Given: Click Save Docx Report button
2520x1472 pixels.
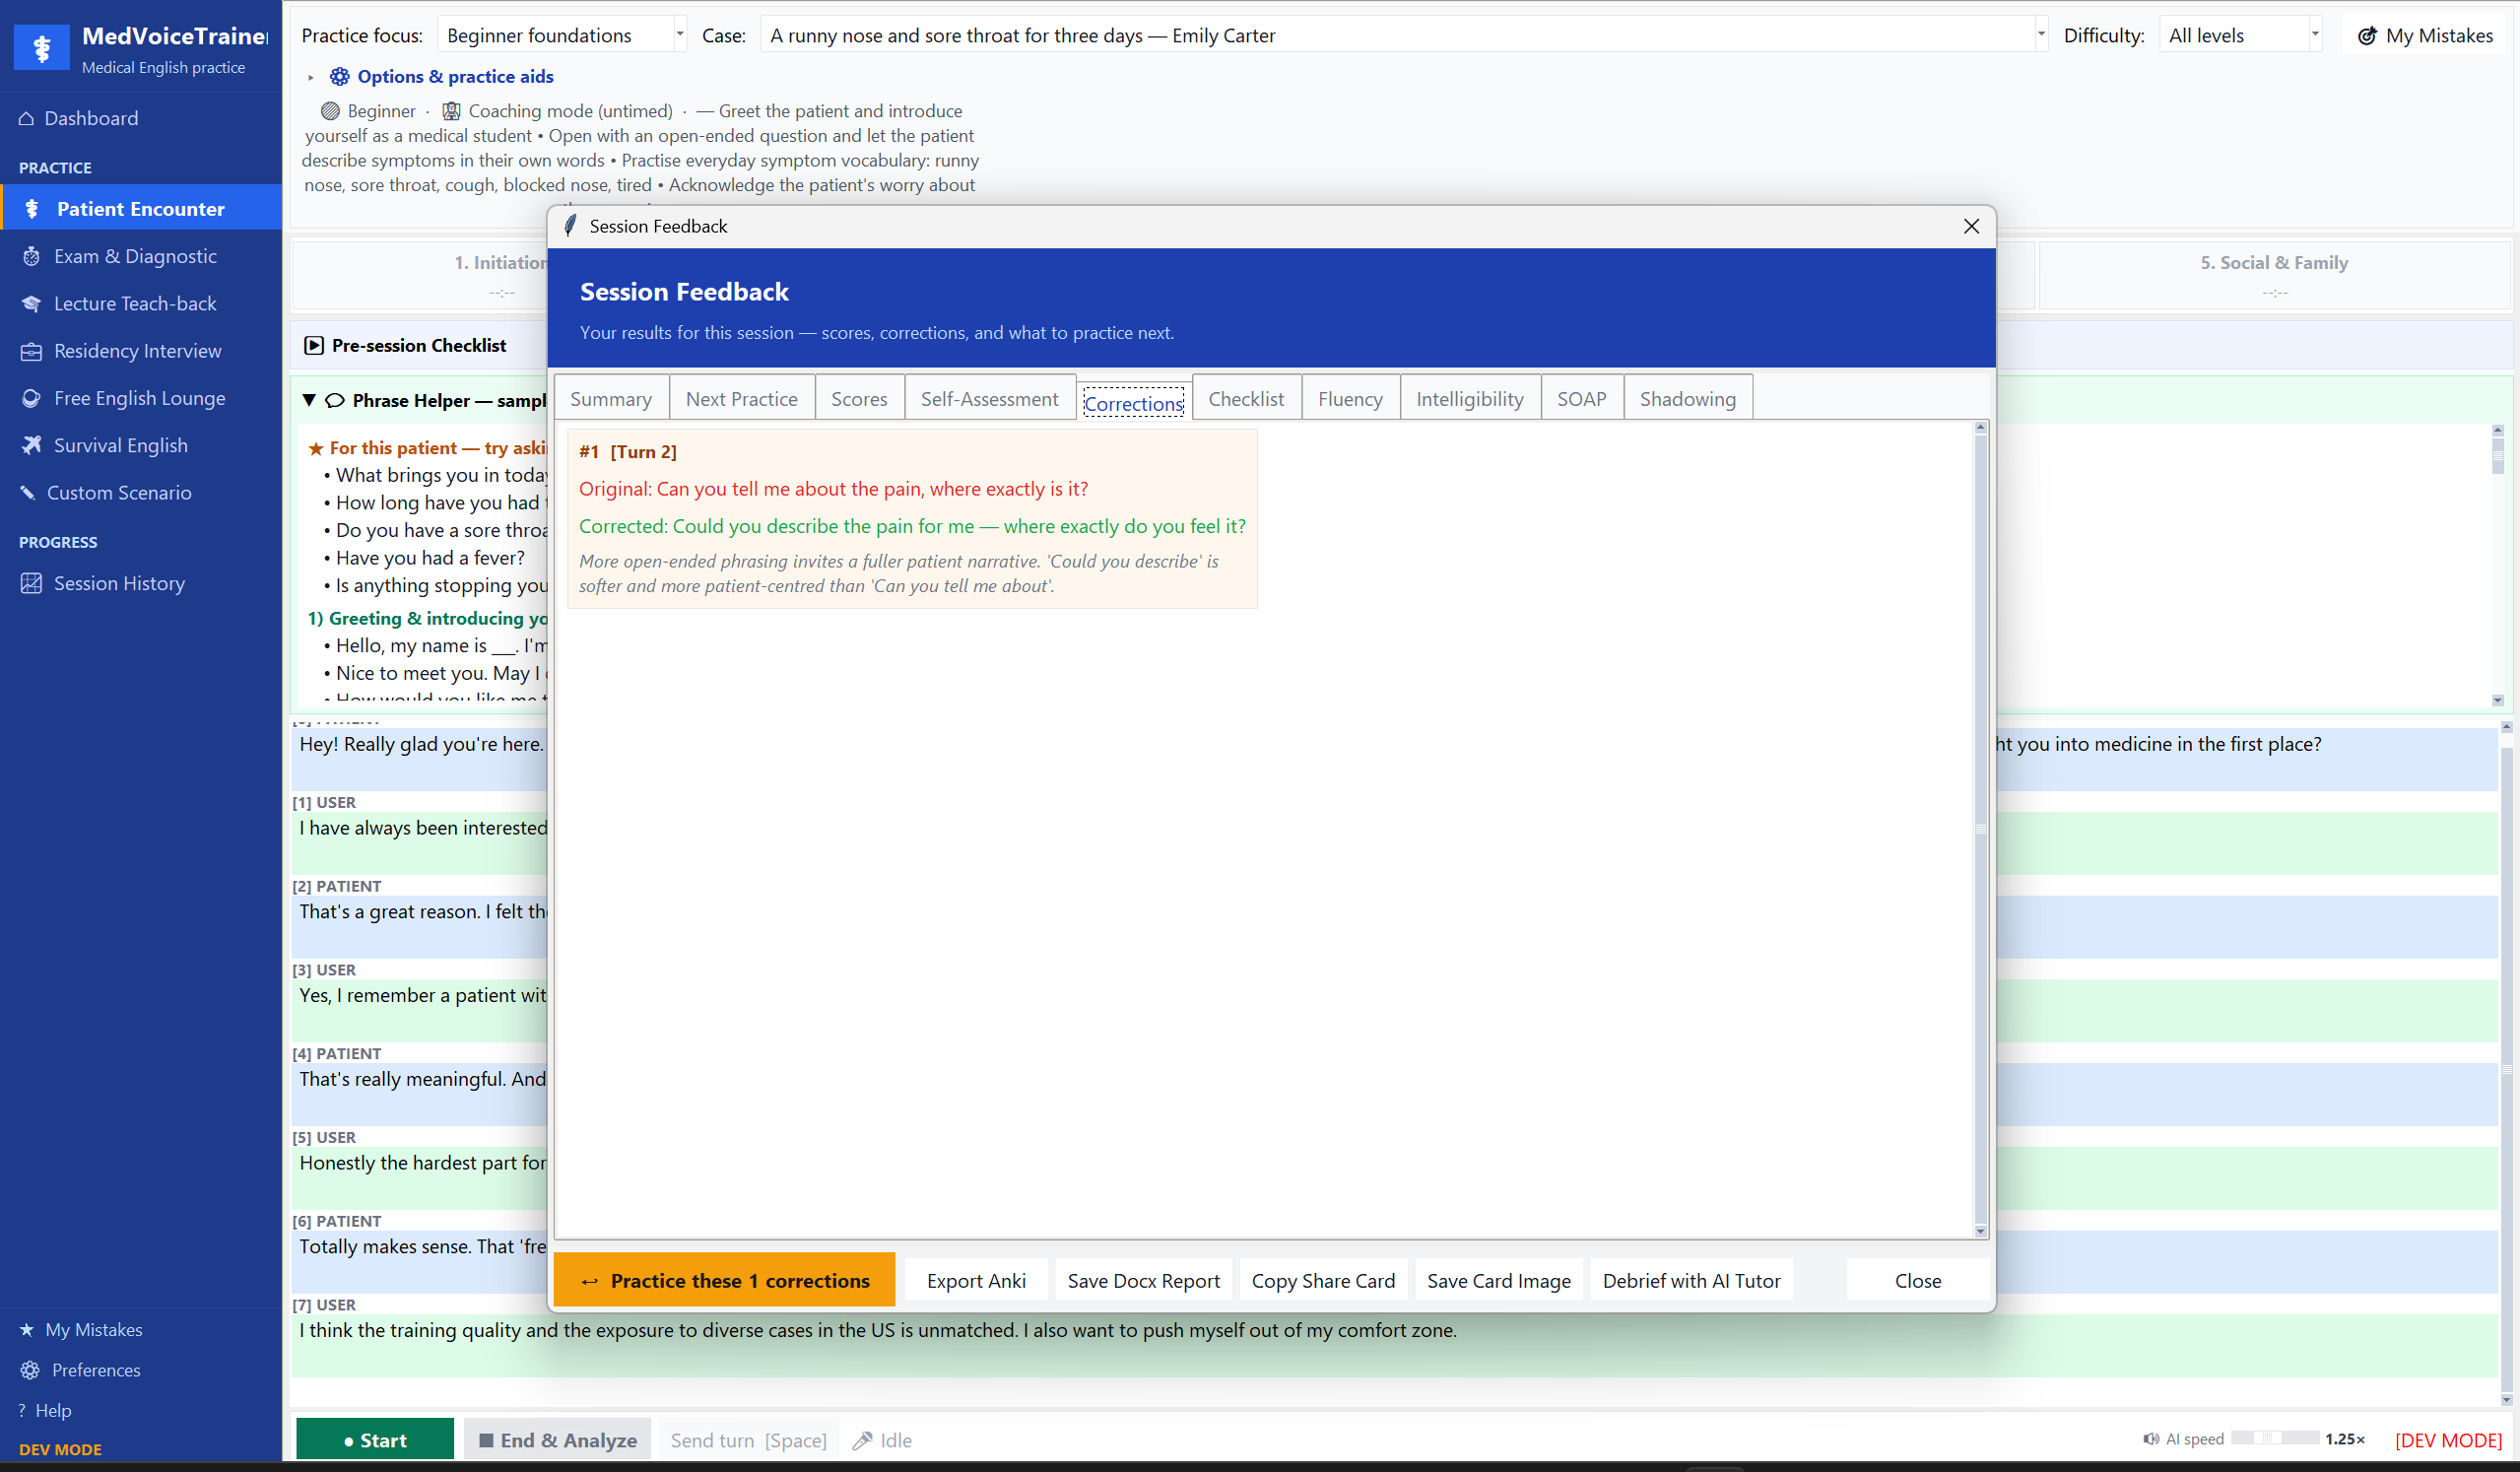Looking at the screenshot, I should (x=1143, y=1280).
